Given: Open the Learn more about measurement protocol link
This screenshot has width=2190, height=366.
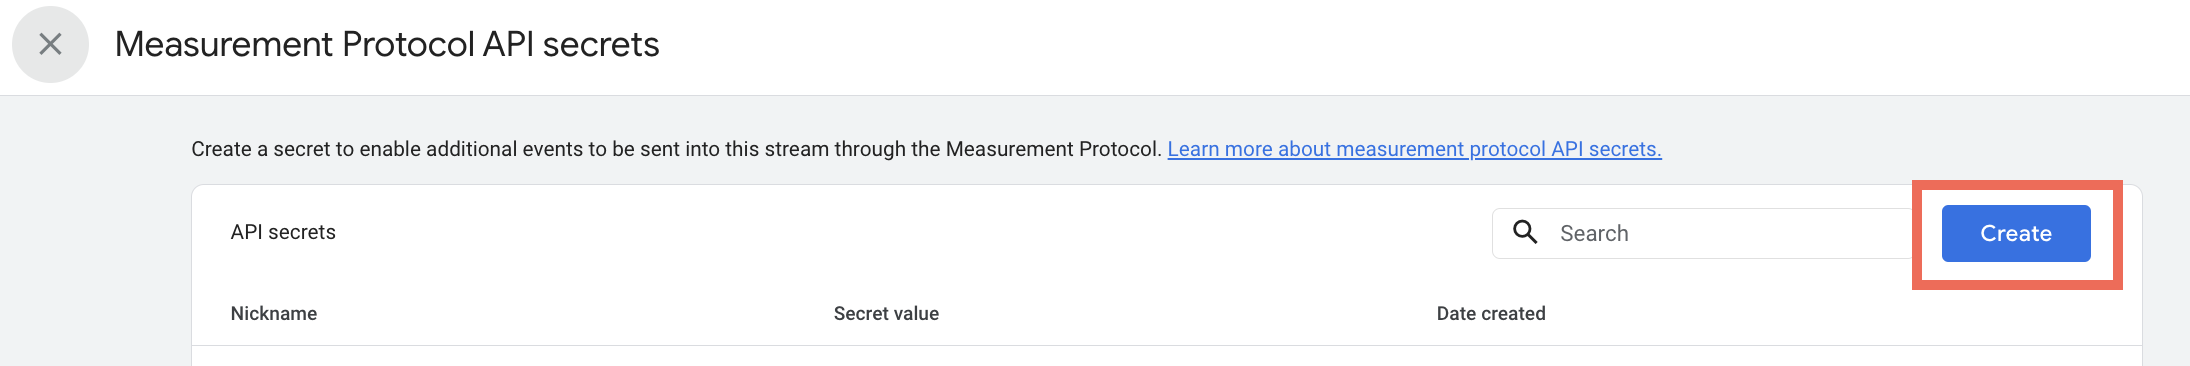Looking at the screenshot, I should (1414, 149).
